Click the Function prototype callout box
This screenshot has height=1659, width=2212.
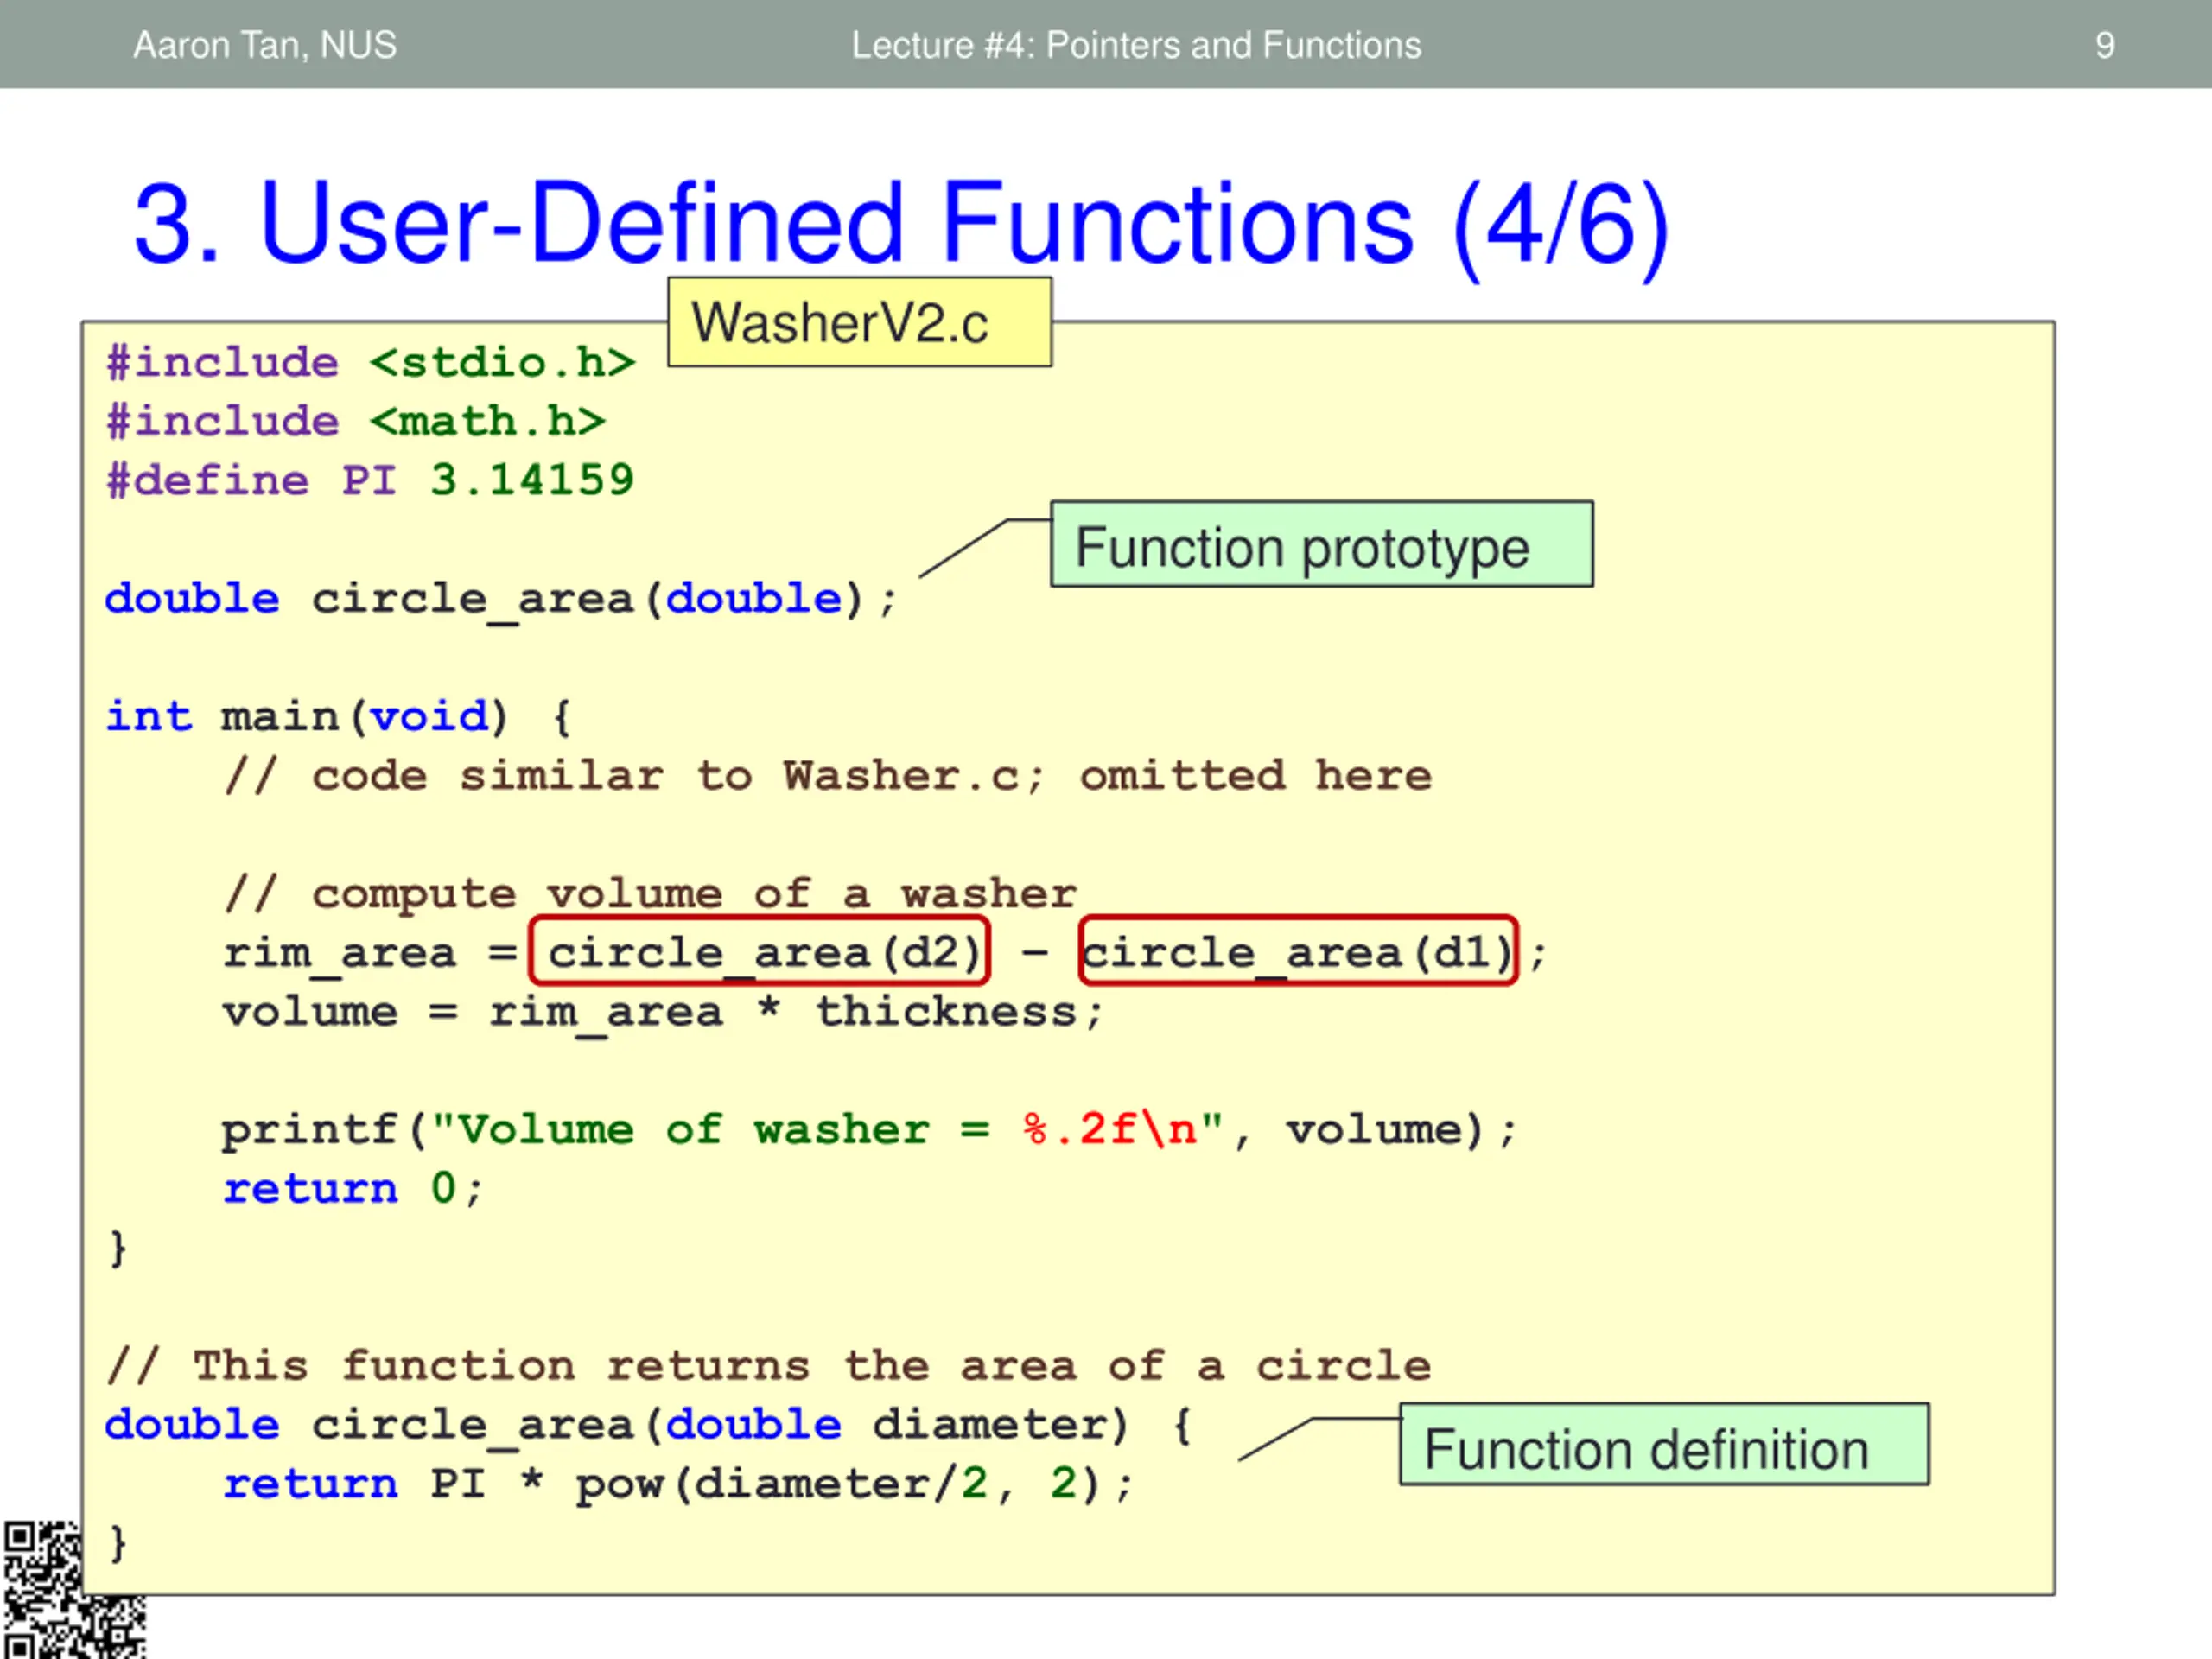(x=1320, y=545)
